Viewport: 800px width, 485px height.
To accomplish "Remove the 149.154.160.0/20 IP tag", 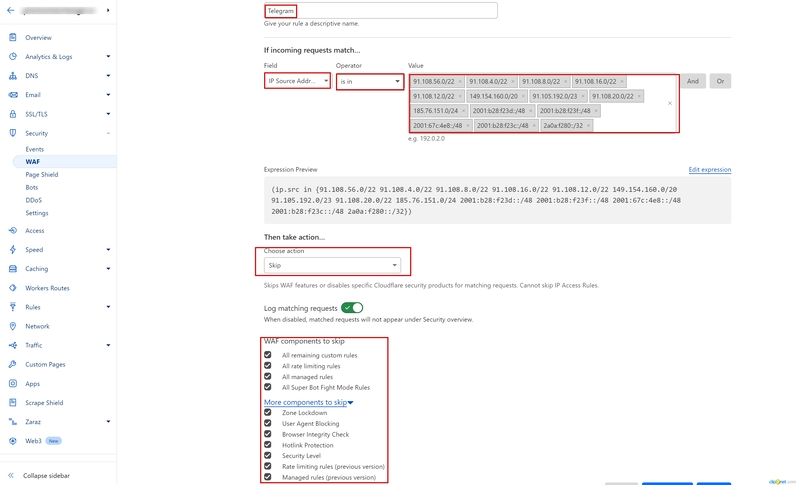I will (523, 96).
